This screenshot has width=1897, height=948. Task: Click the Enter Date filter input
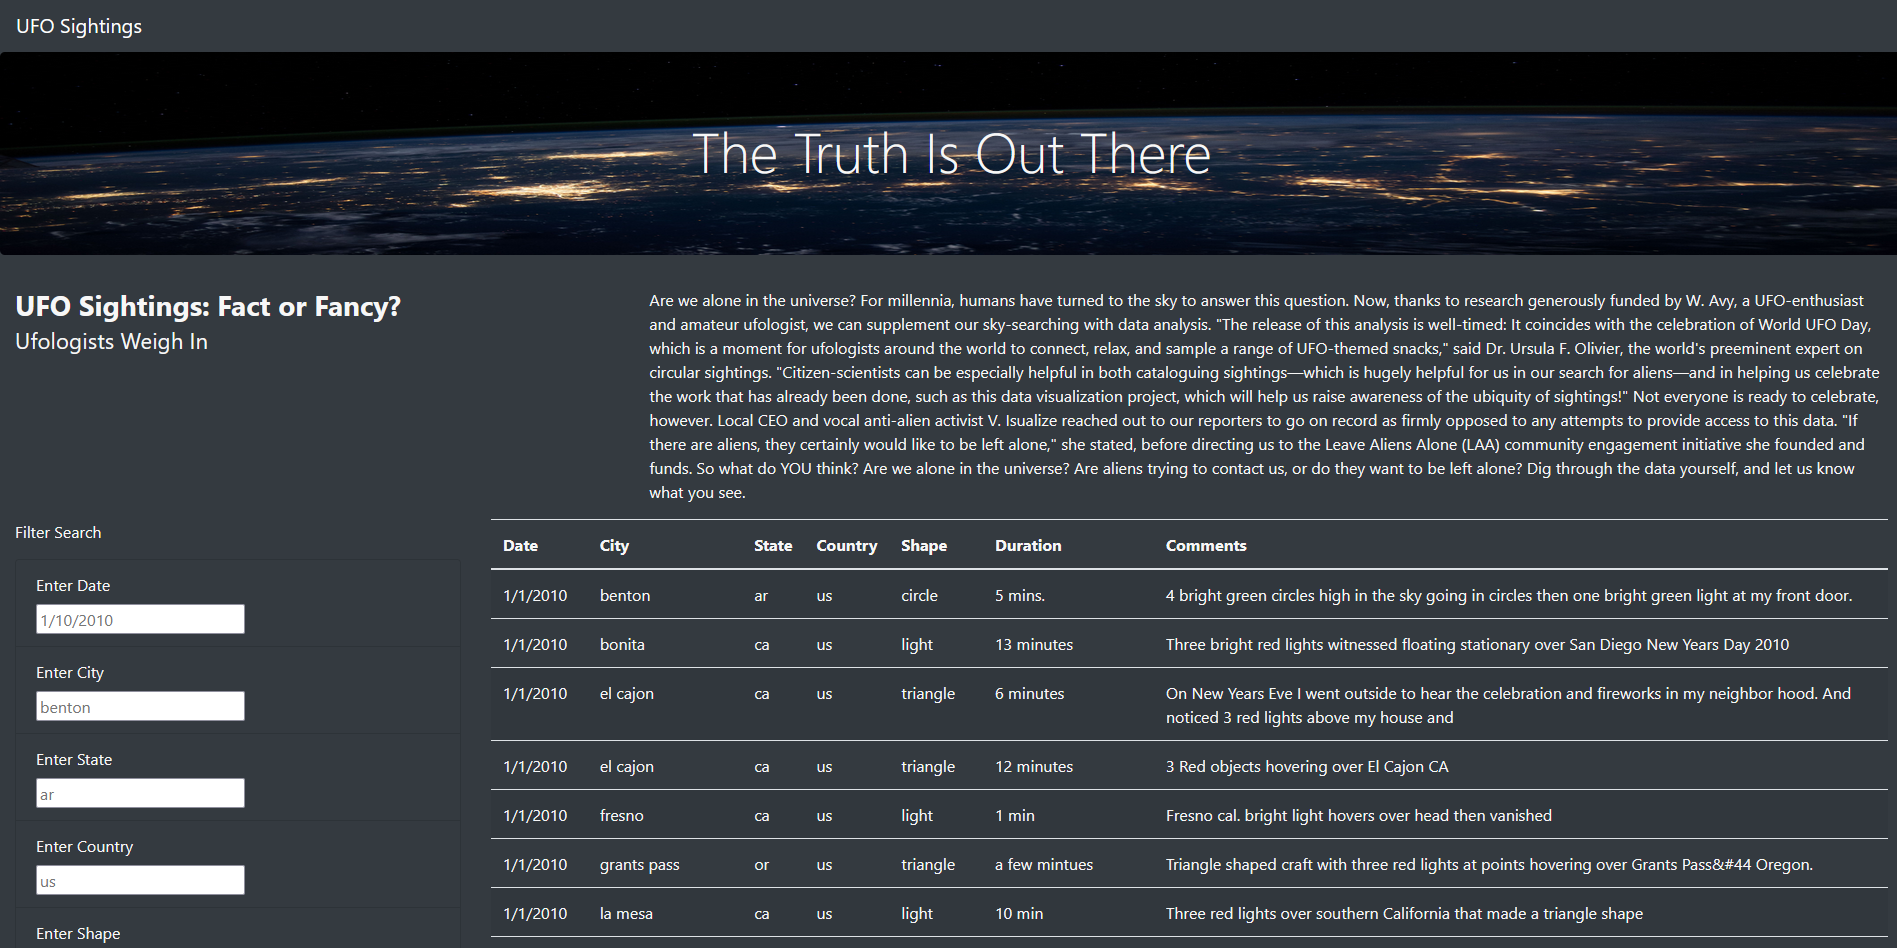pos(139,619)
